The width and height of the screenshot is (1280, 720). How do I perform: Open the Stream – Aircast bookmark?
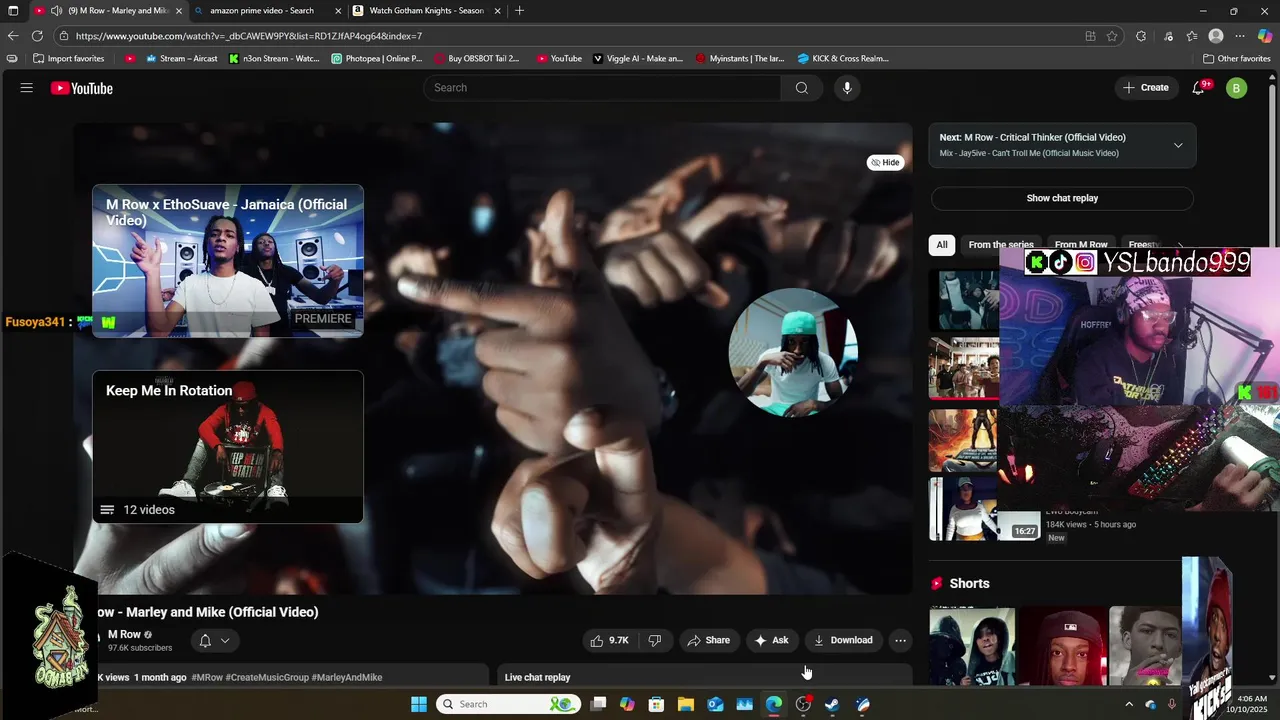181,59
